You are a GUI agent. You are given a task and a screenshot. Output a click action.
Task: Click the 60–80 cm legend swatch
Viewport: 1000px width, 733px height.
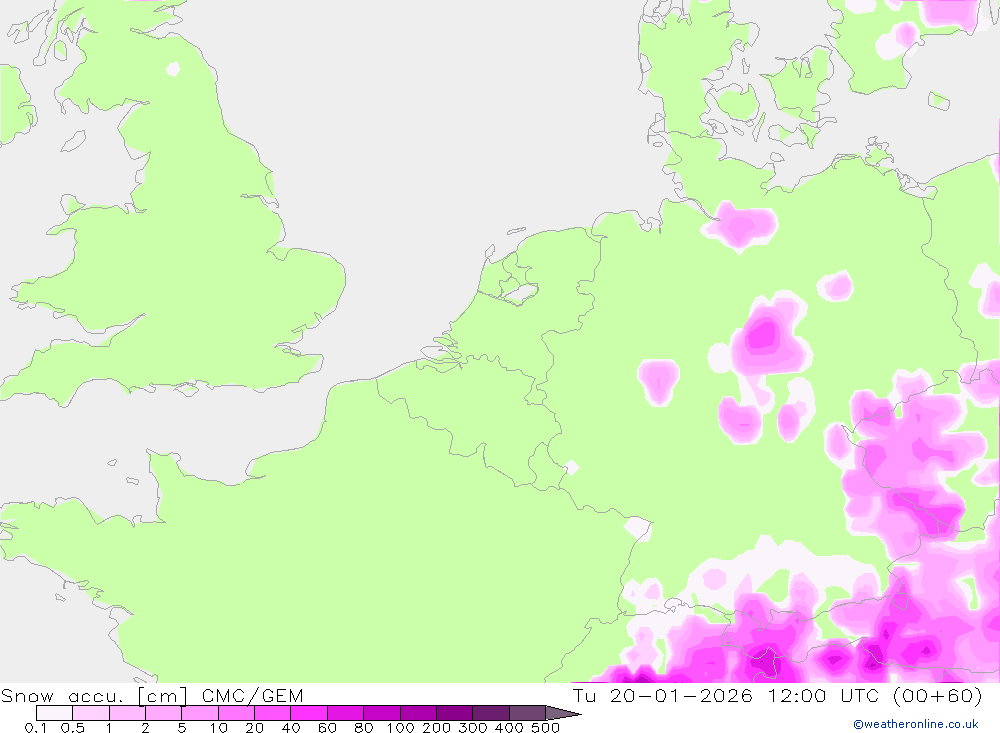[x=346, y=713]
